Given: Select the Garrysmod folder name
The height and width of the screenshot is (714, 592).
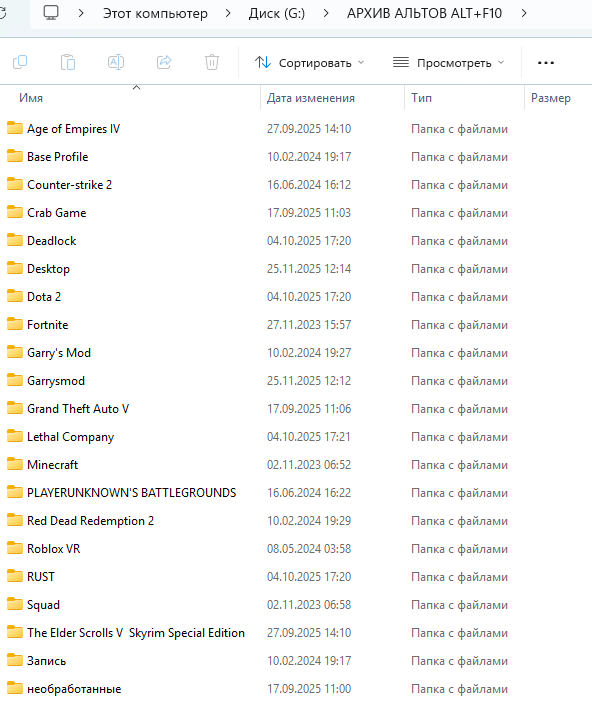Looking at the screenshot, I should tap(56, 381).
